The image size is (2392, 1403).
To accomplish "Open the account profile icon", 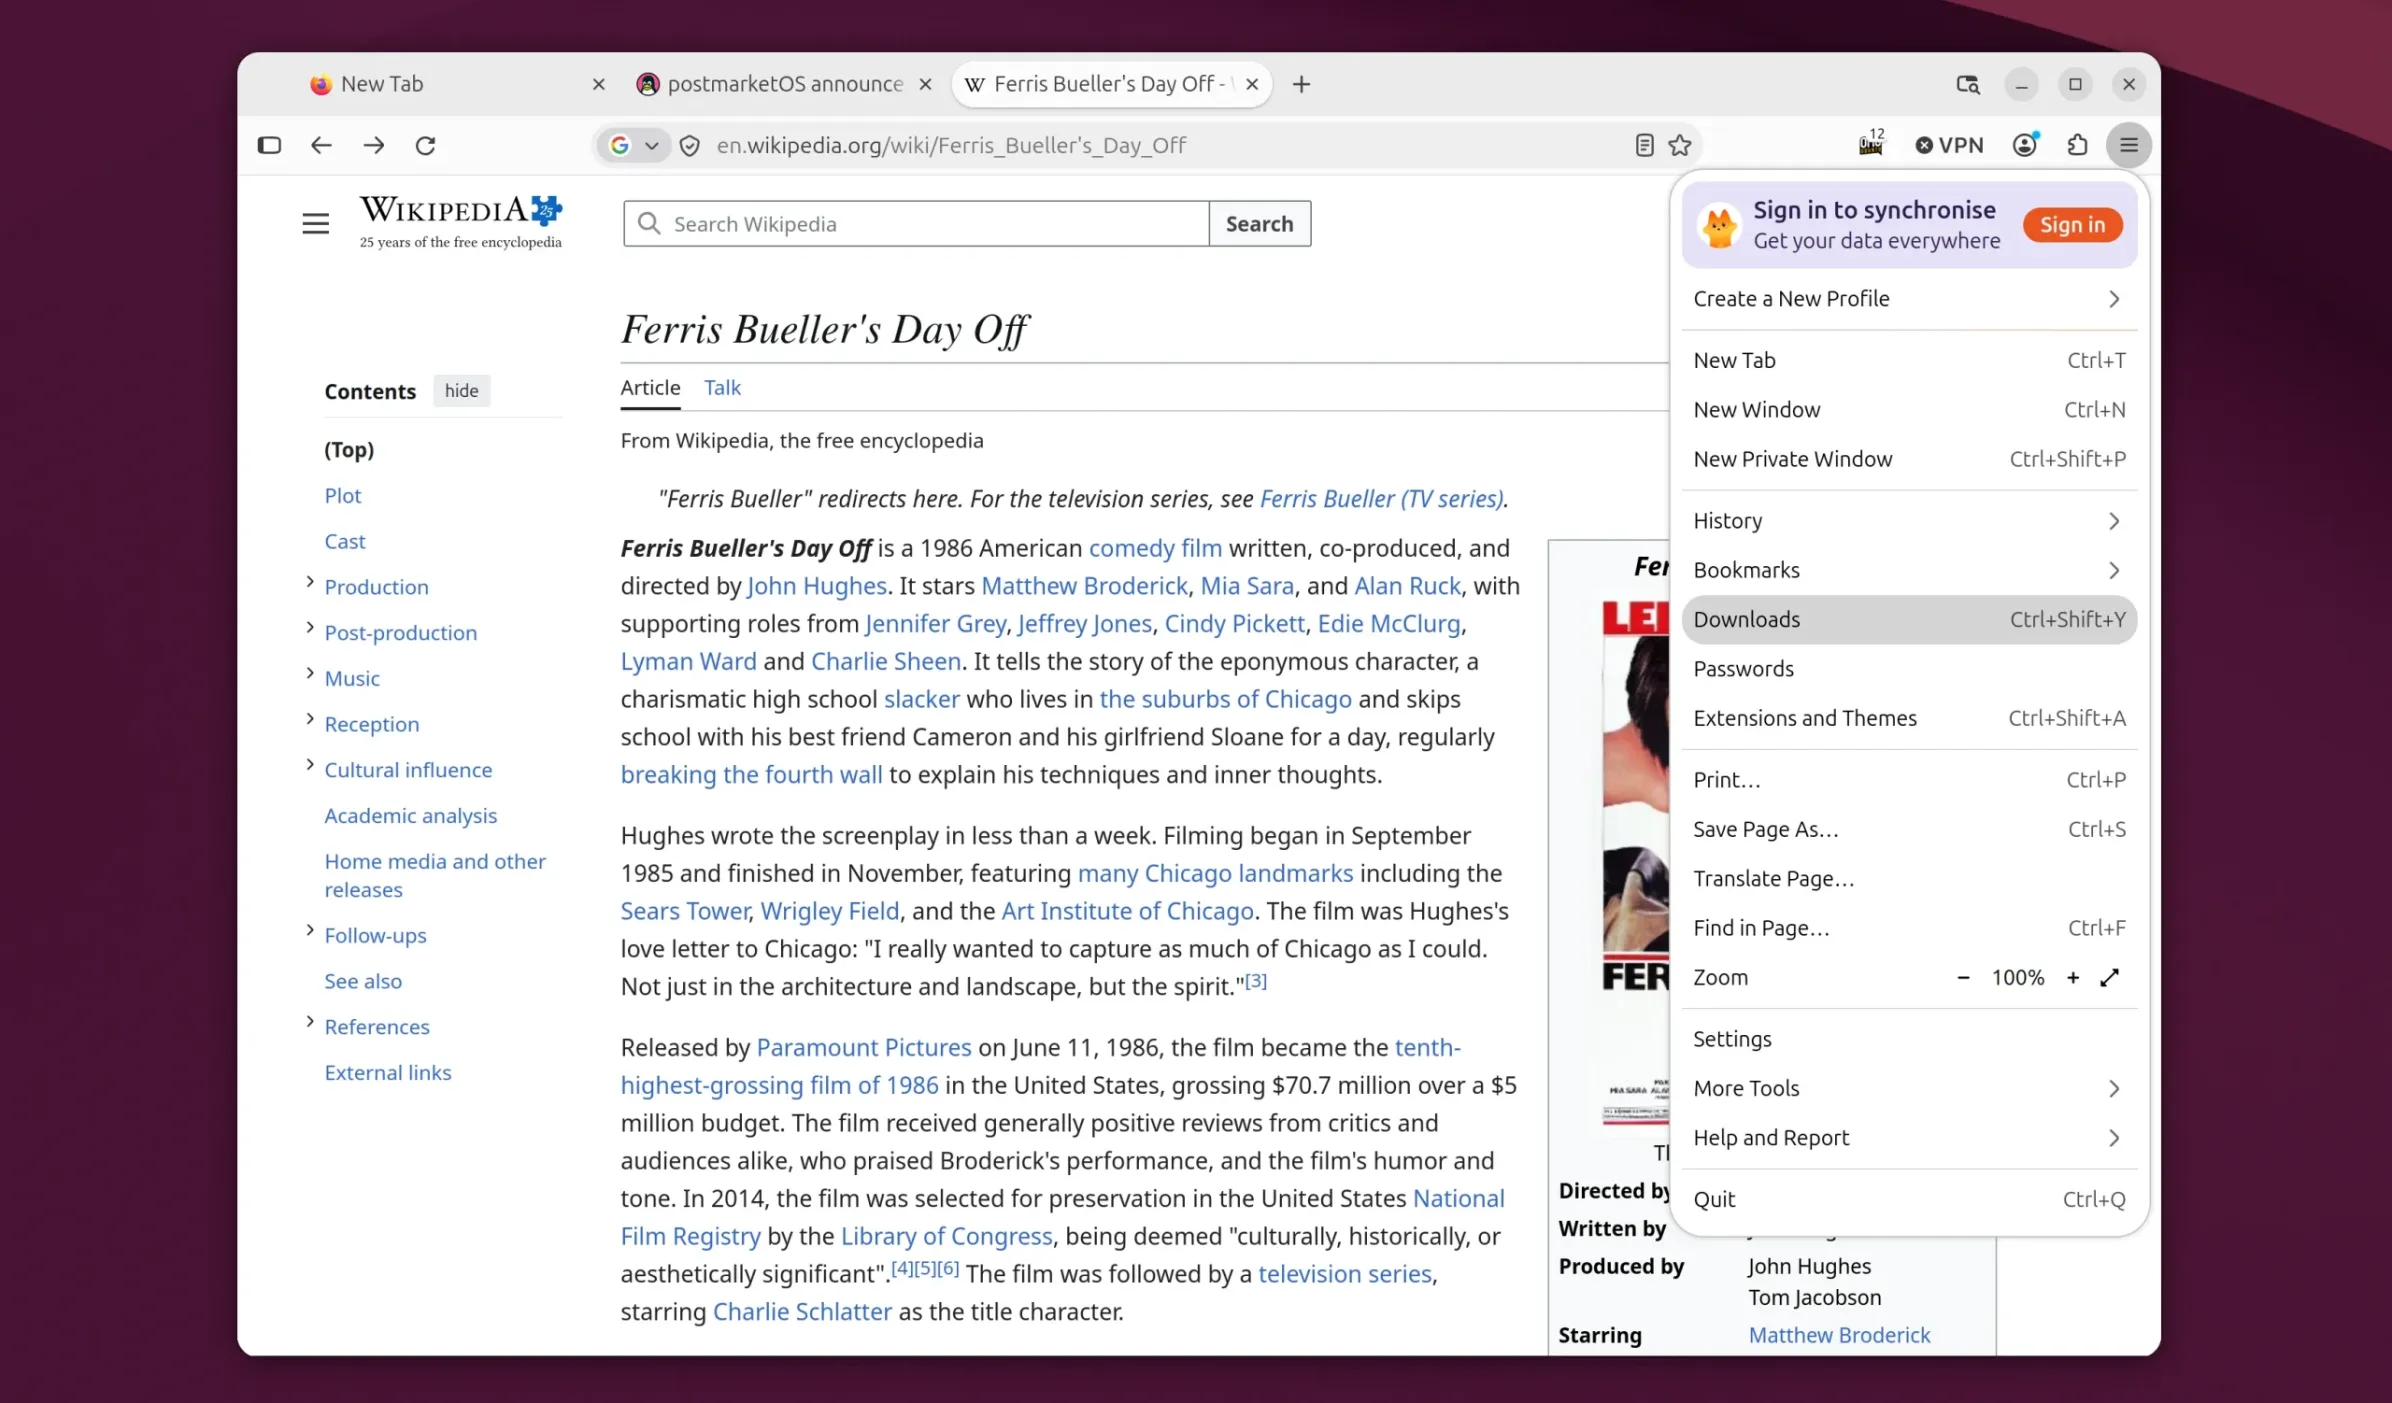I will pyautogui.click(x=2025, y=145).
